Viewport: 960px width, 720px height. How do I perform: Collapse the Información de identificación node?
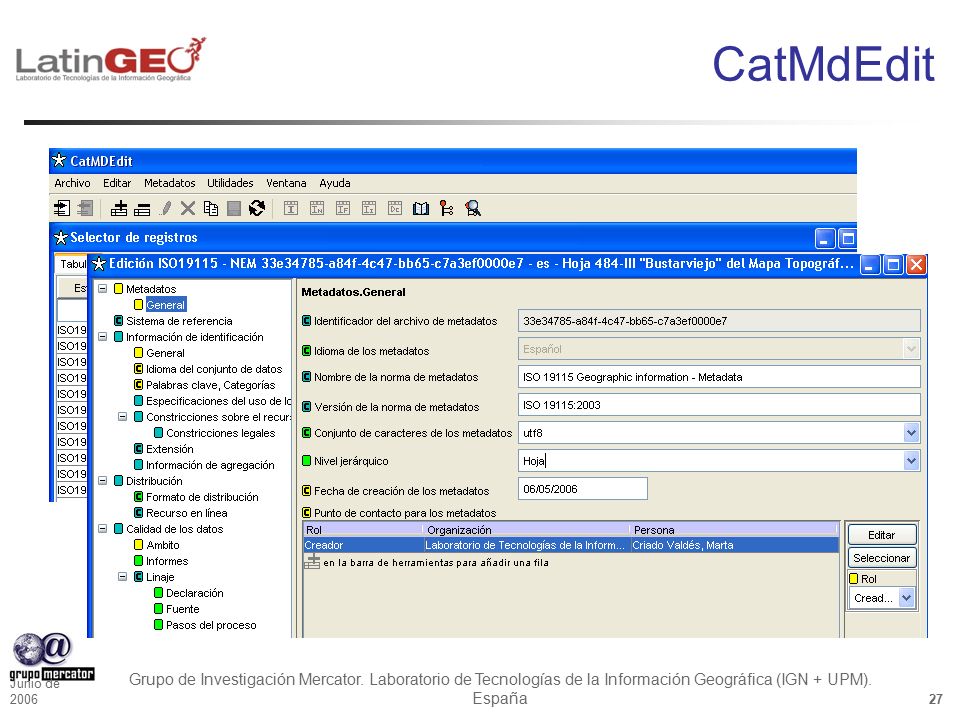point(103,337)
